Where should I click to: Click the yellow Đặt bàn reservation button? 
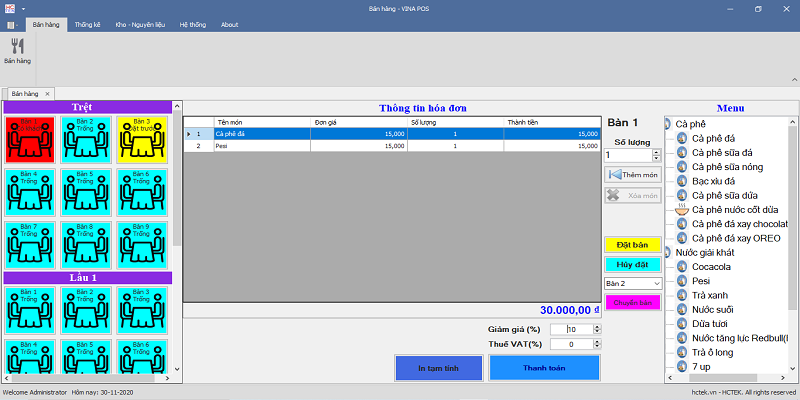pyautogui.click(x=632, y=244)
